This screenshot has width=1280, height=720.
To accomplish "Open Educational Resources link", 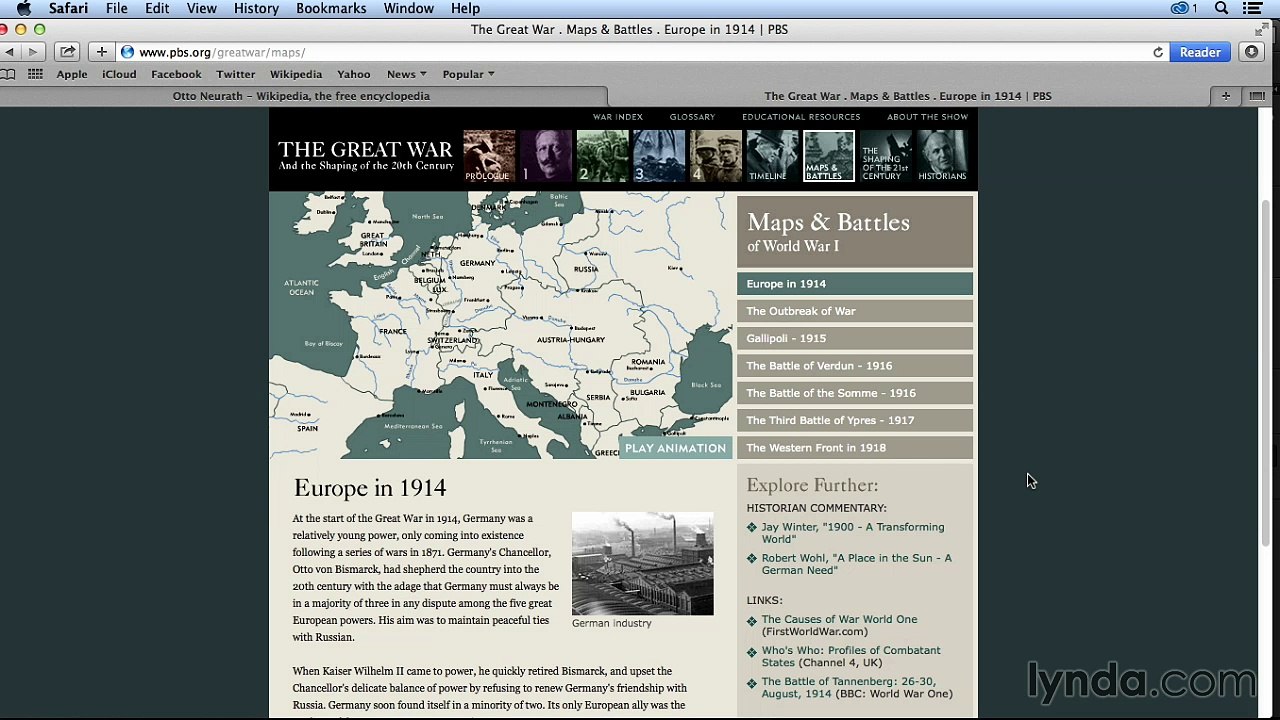I will (801, 117).
